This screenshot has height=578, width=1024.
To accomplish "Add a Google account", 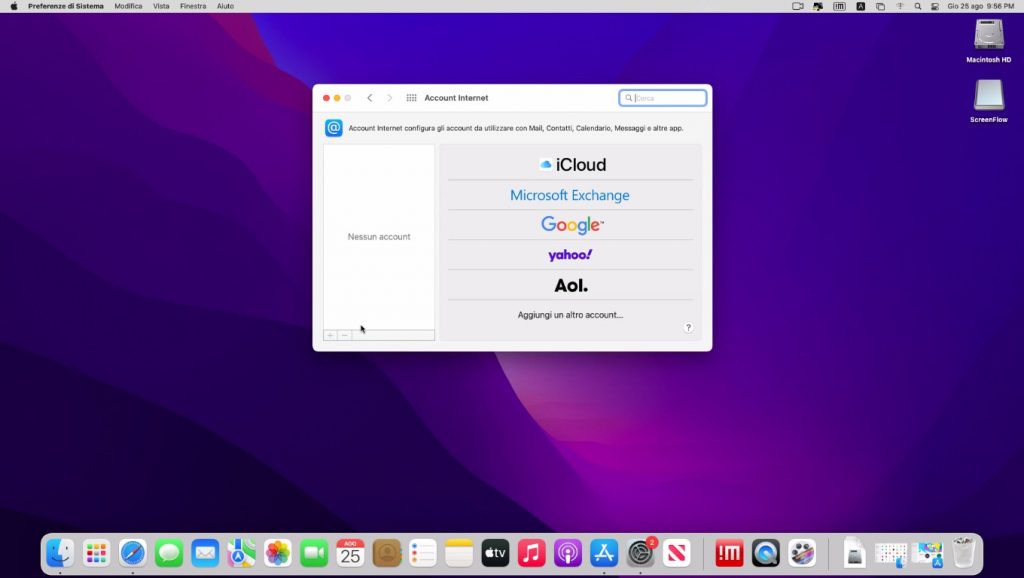I will tap(571, 225).
